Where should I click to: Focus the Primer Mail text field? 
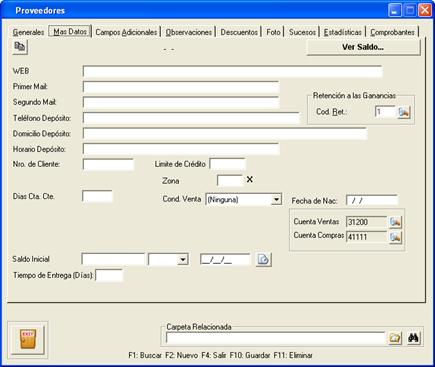(181, 87)
